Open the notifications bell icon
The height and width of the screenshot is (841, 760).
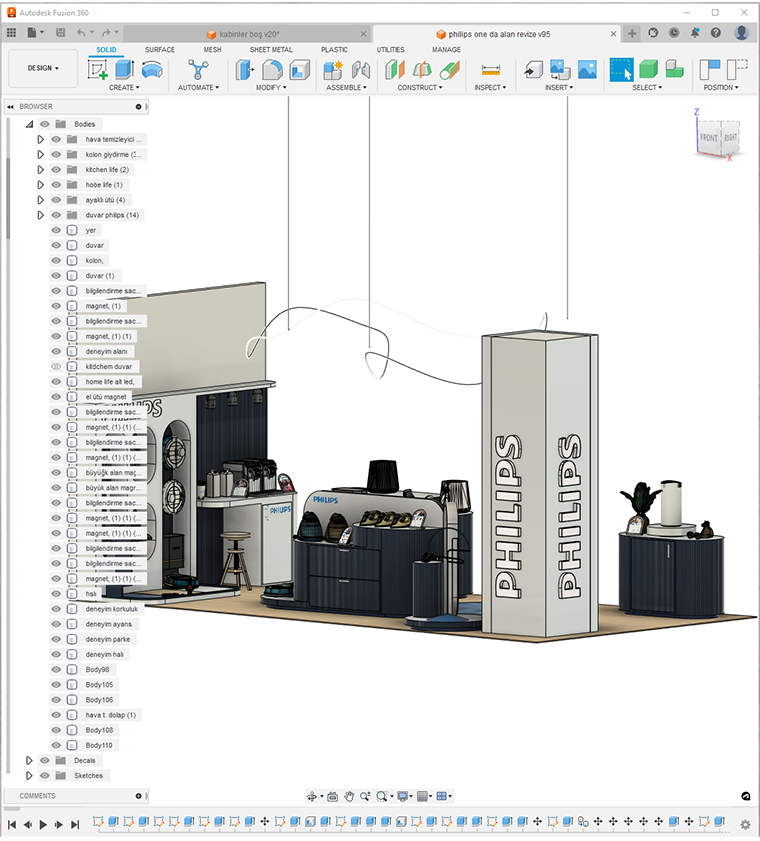click(695, 33)
